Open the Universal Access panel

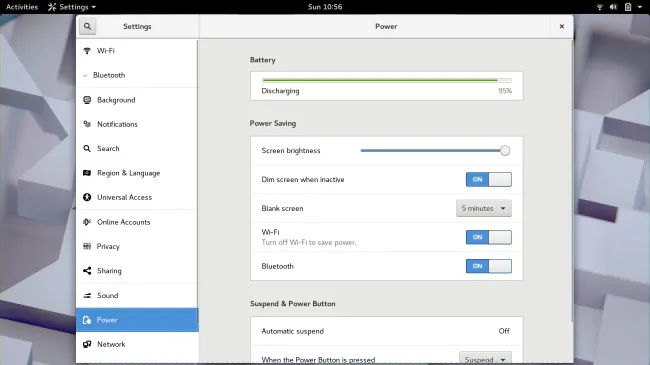[137, 197]
